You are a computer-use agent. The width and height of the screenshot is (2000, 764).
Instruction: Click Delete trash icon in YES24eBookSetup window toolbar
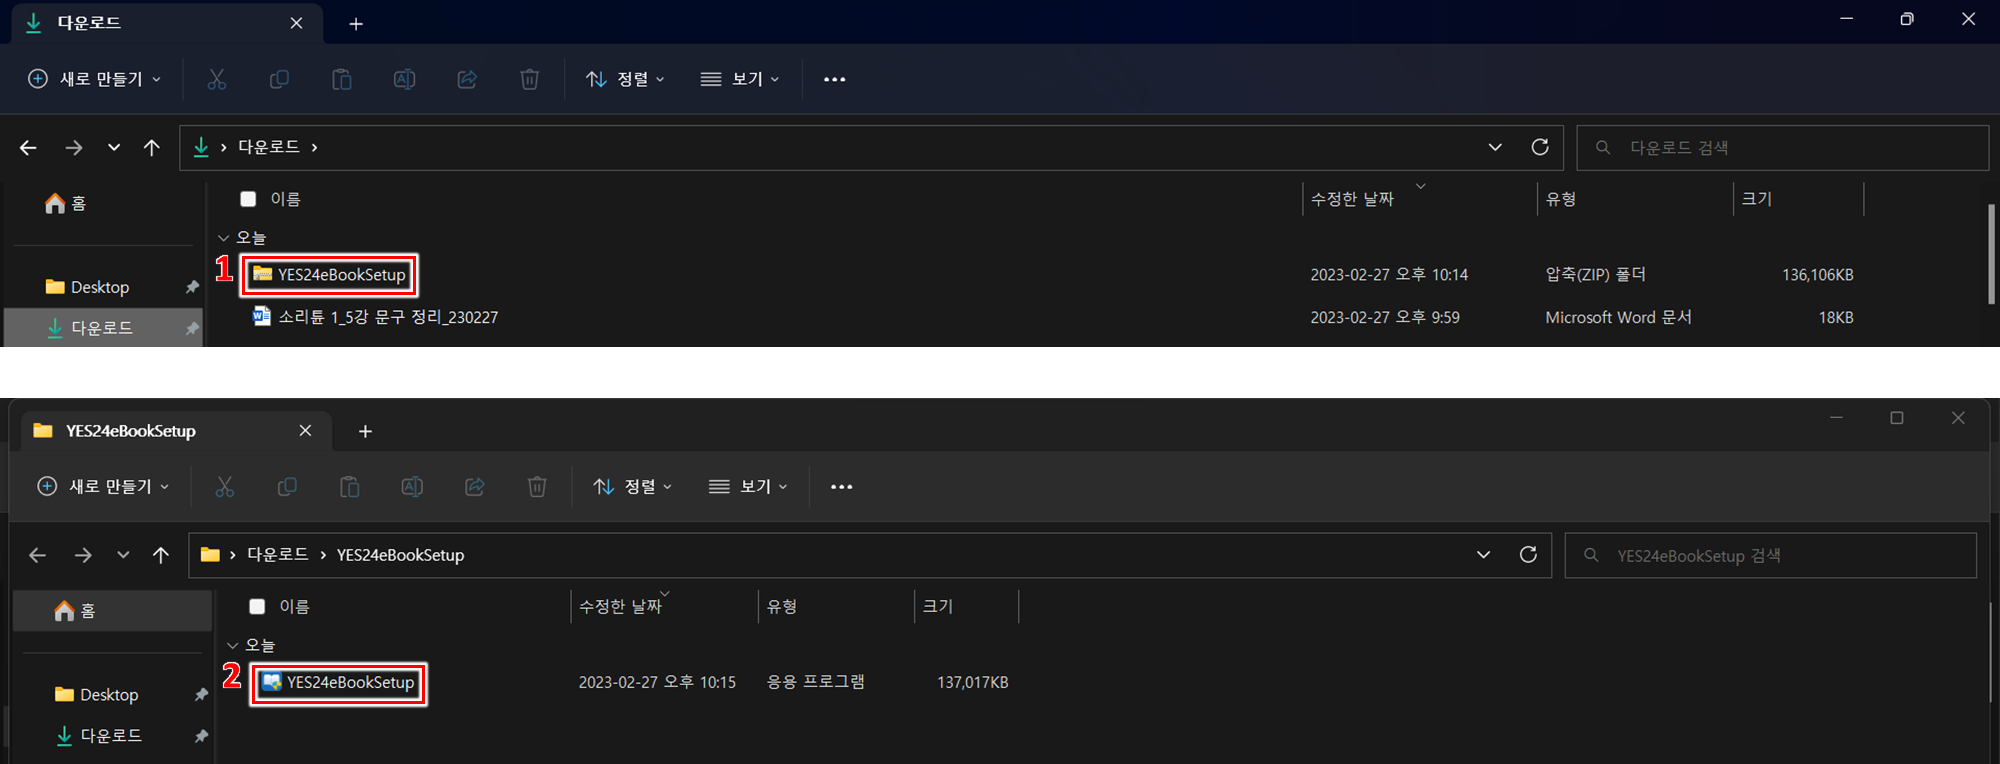537,487
